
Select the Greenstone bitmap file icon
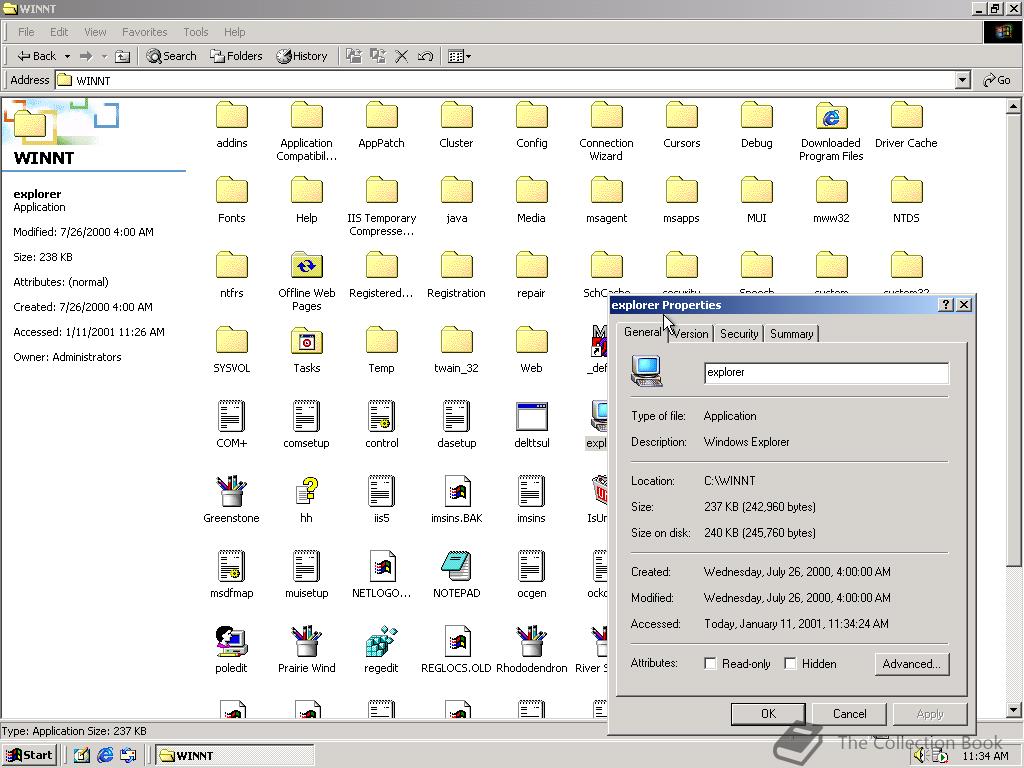[x=231, y=492]
